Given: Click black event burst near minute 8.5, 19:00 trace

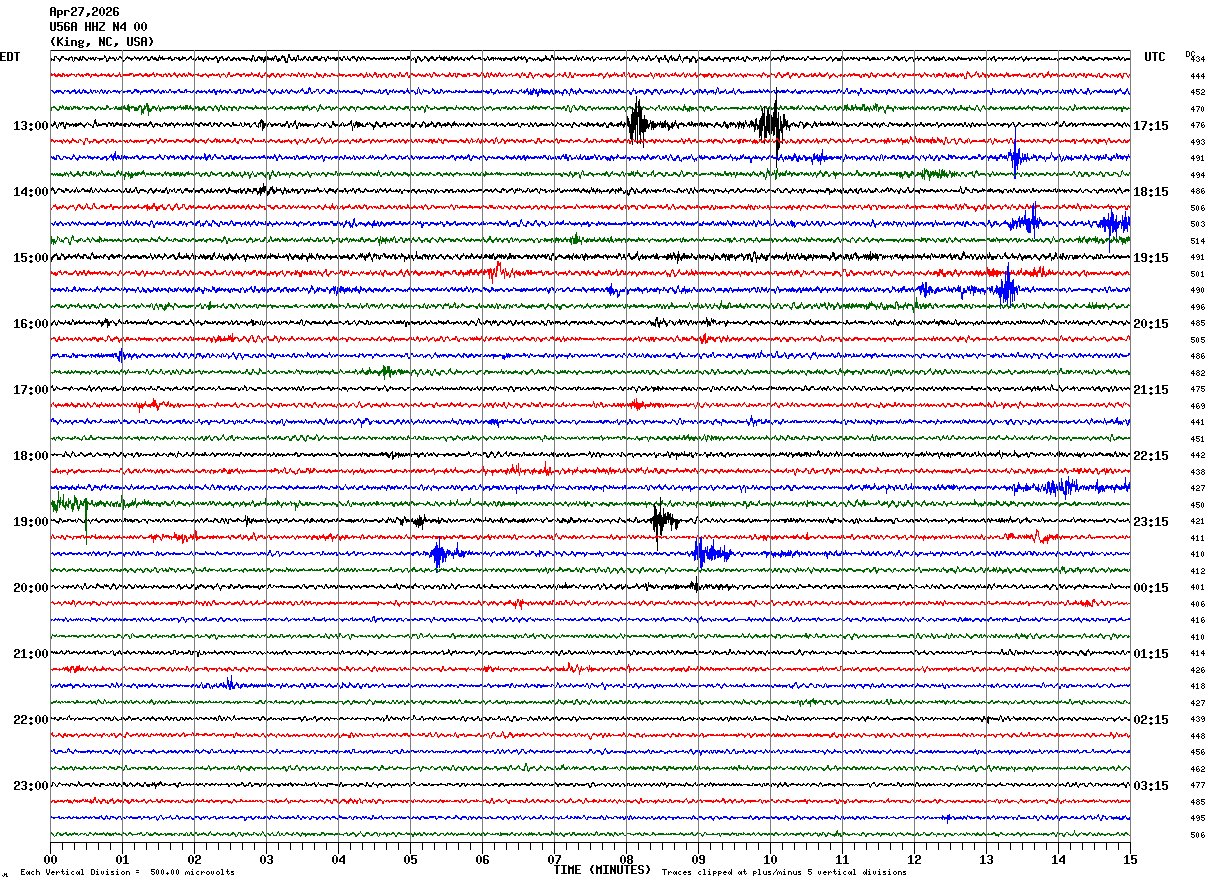Looking at the screenshot, I should pos(663,521).
